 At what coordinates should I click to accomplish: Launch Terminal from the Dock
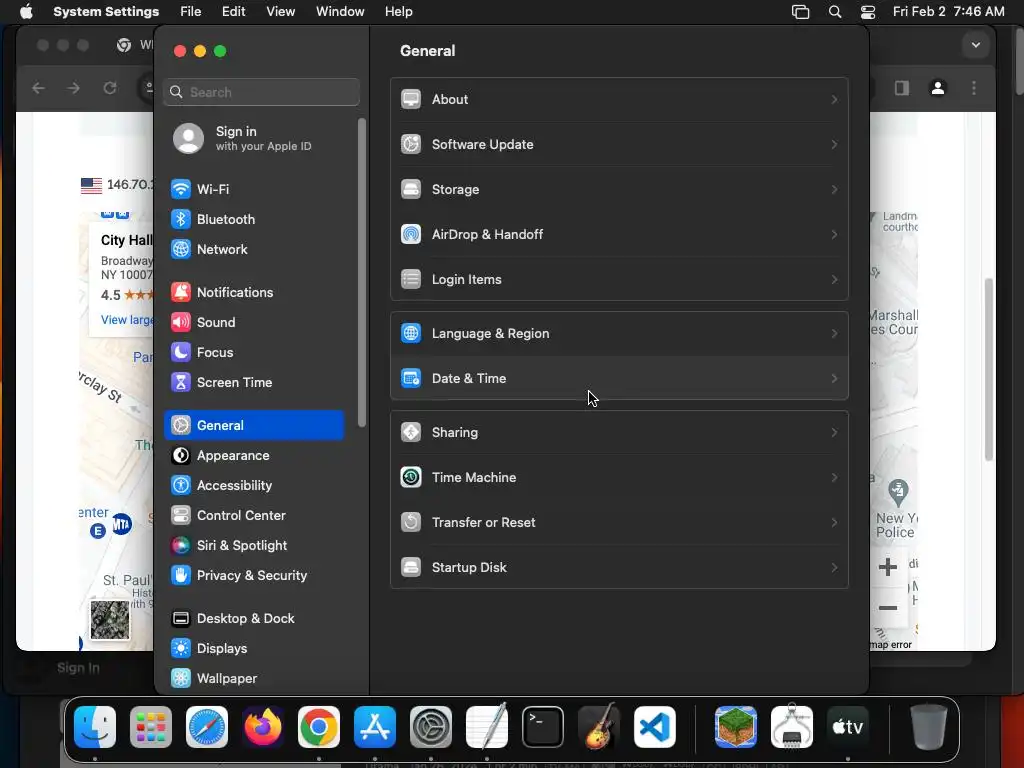pyautogui.click(x=543, y=727)
